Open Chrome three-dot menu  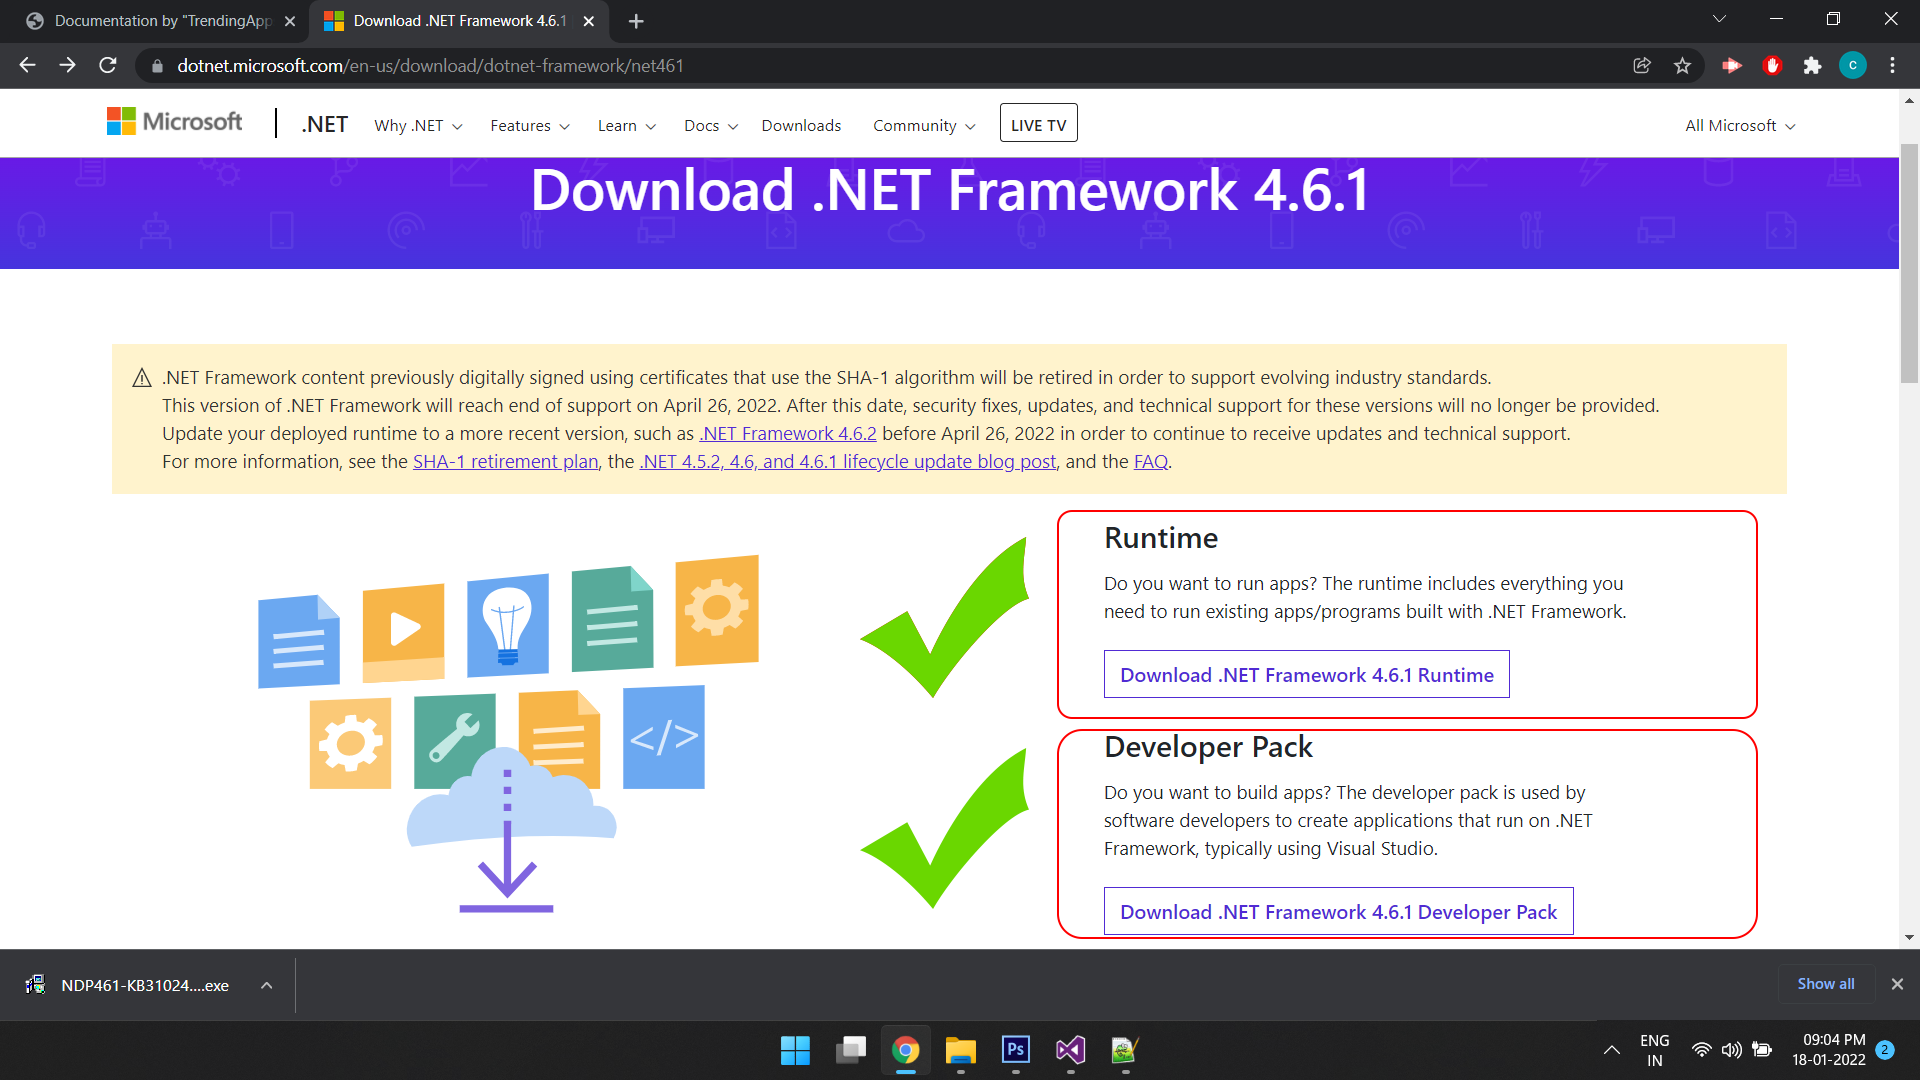coord(1892,65)
